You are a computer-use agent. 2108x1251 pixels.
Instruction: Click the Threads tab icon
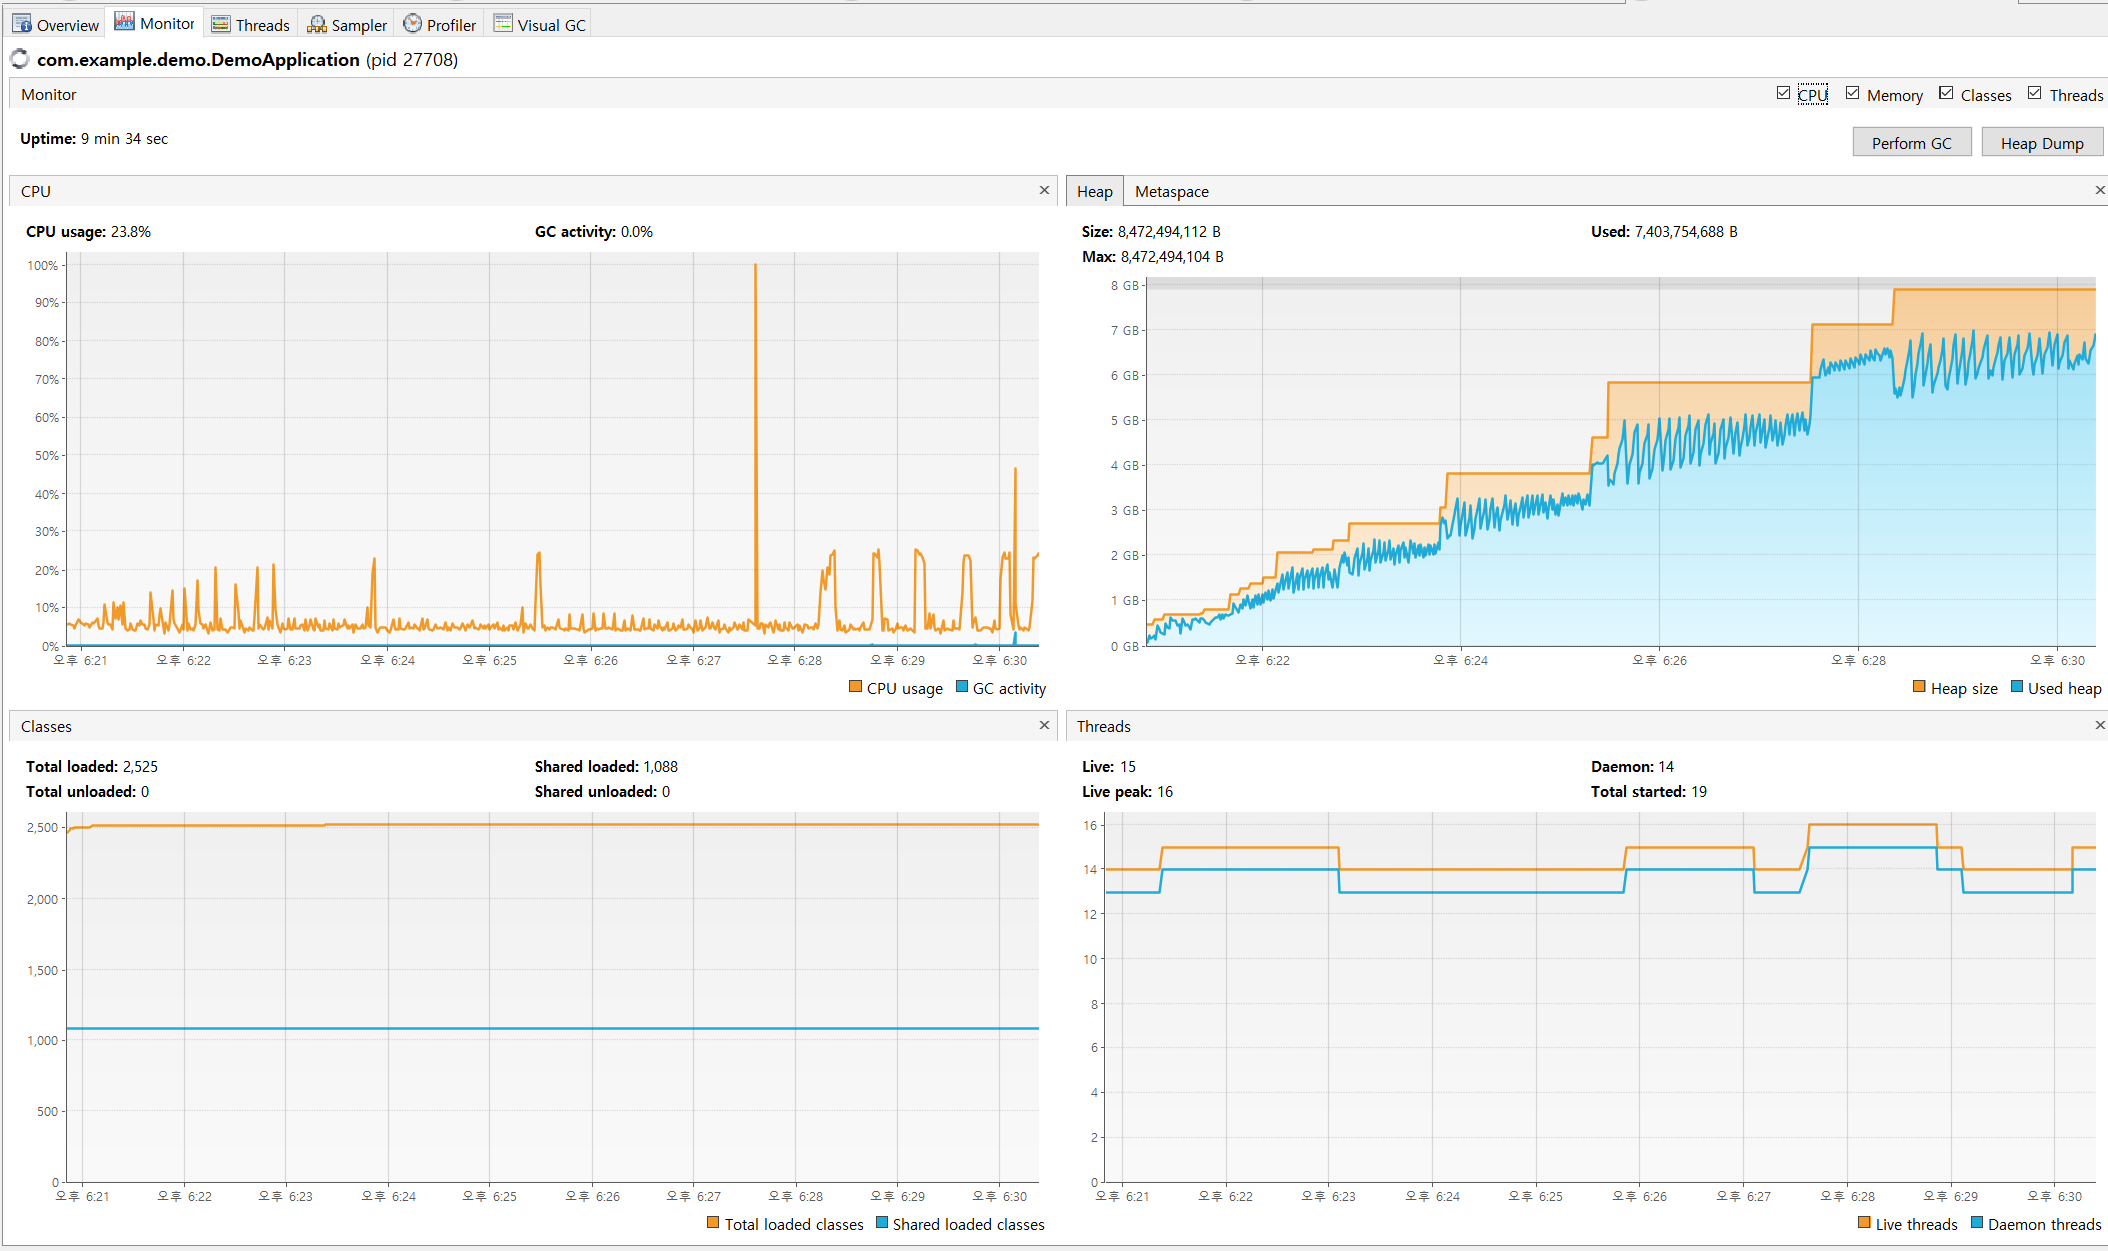click(221, 24)
